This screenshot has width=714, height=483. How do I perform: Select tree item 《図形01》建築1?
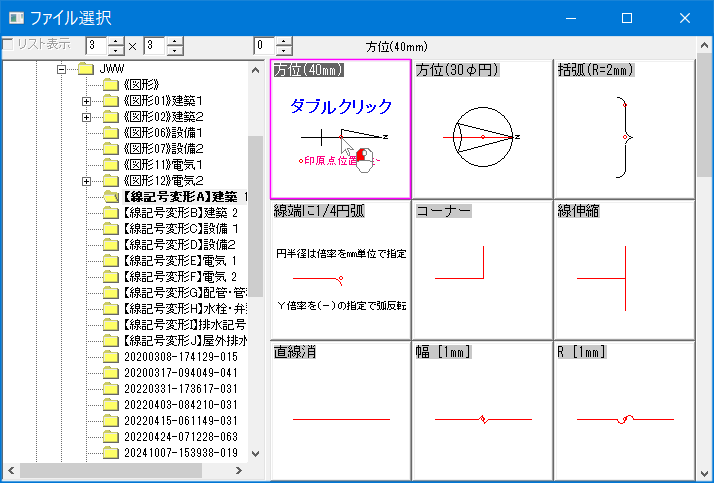[163, 102]
